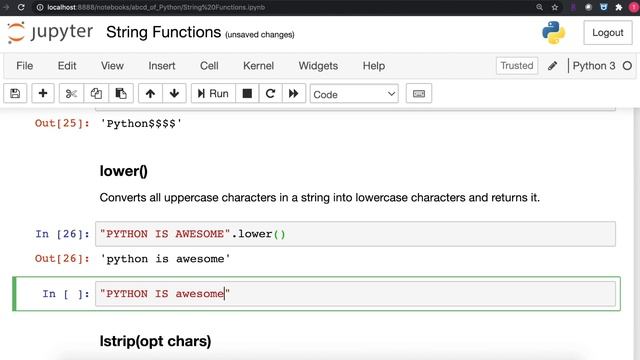The width and height of the screenshot is (640, 360).
Task: Click the lower() heading
Action: coord(124,171)
